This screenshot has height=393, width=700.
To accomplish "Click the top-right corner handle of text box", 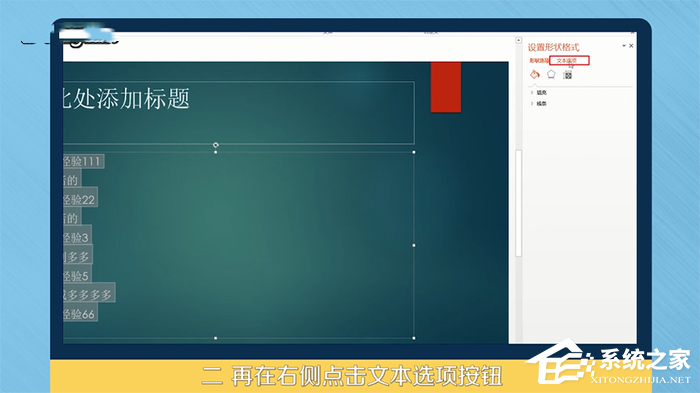I will pos(414,152).
